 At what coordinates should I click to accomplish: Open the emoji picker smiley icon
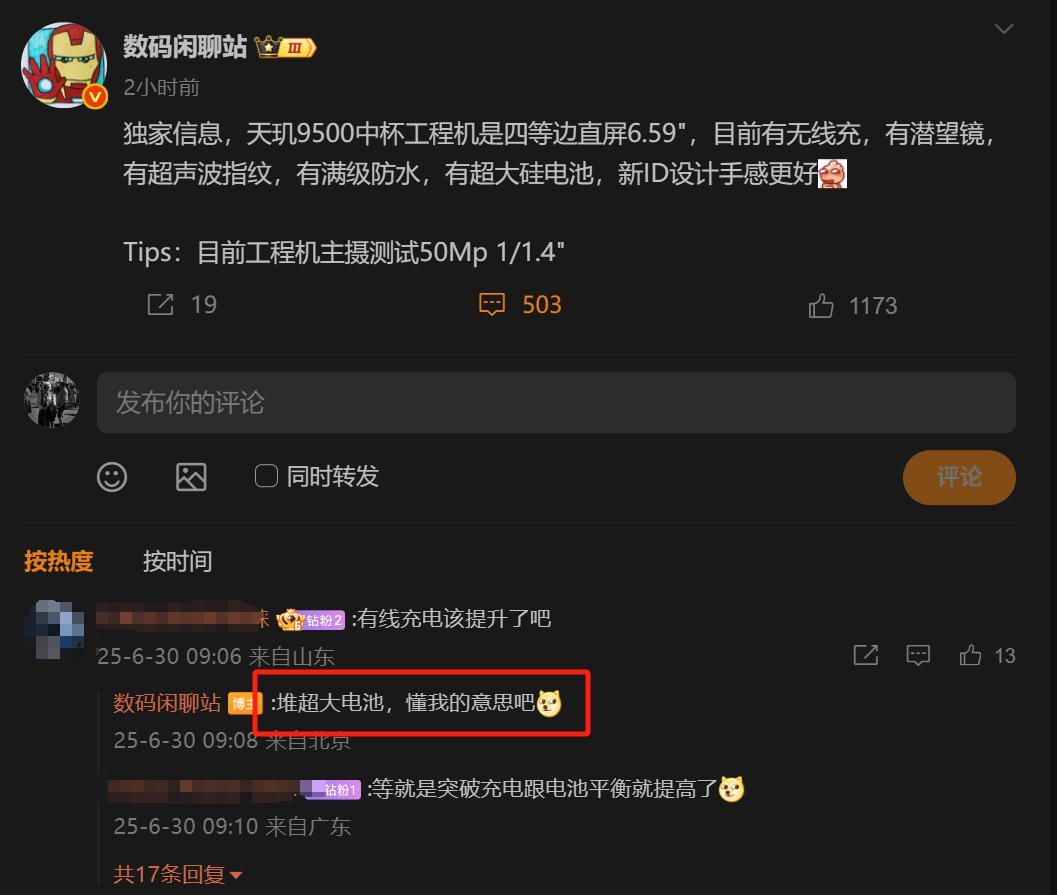[112, 477]
